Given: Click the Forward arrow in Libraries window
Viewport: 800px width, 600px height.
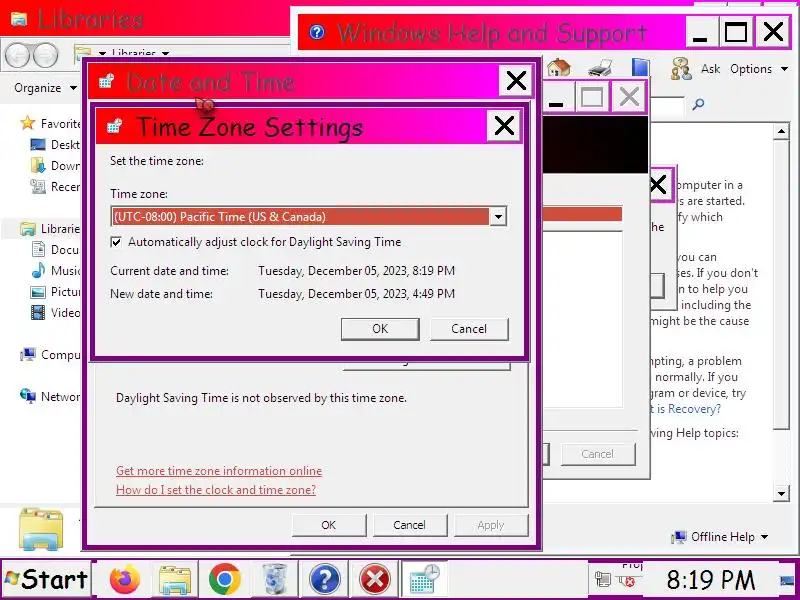Looking at the screenshot, I should (45, 55).
